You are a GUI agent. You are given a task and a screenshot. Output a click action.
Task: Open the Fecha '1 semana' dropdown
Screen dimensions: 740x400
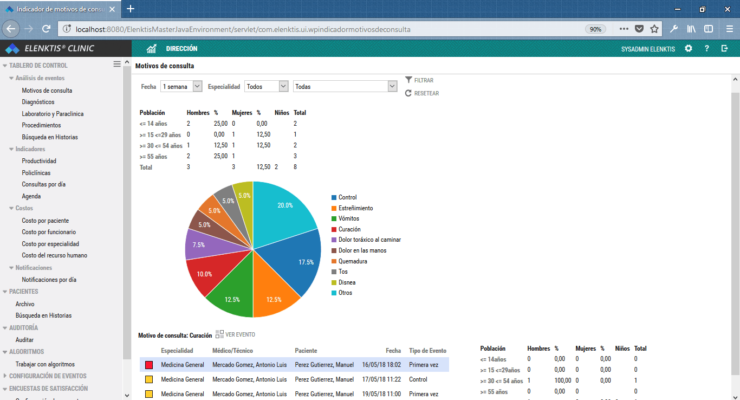pyautogui.click(x=181, y=87)
